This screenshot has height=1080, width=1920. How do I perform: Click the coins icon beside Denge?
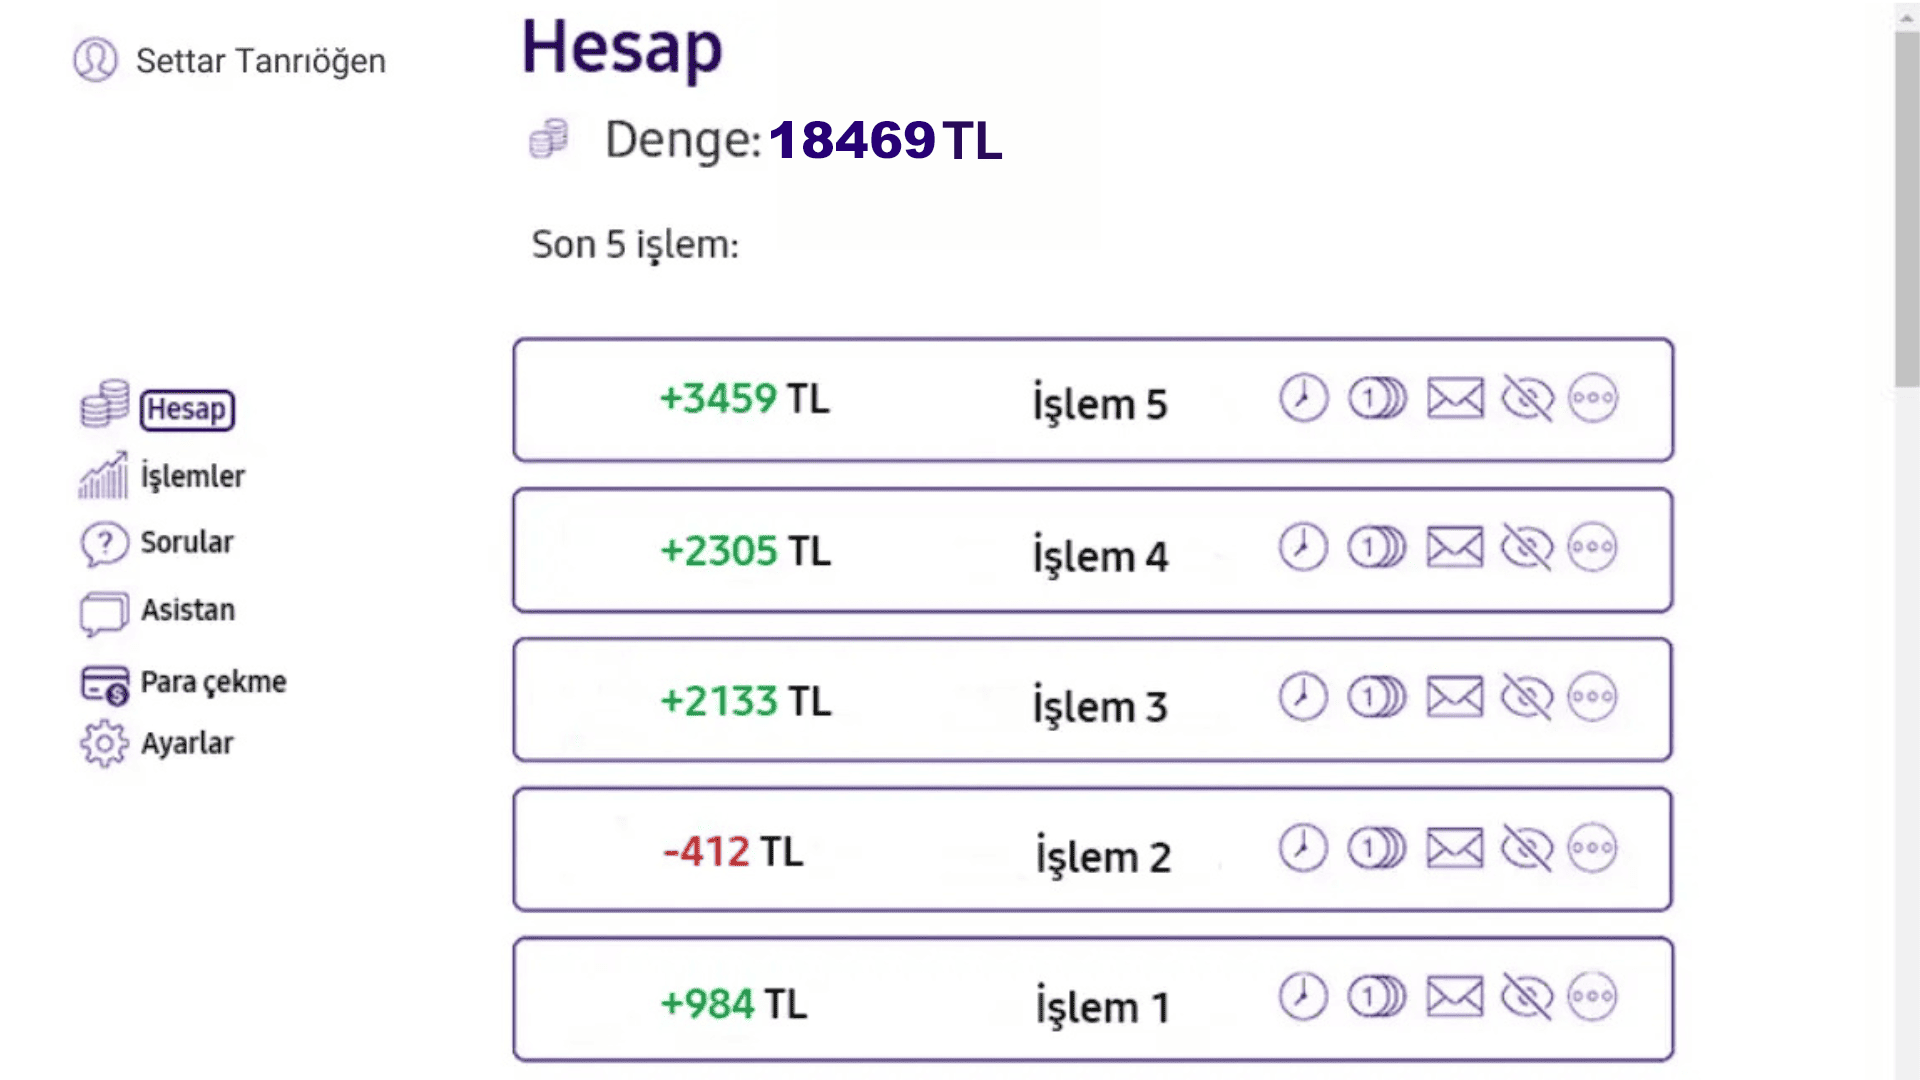click(549, 139)
